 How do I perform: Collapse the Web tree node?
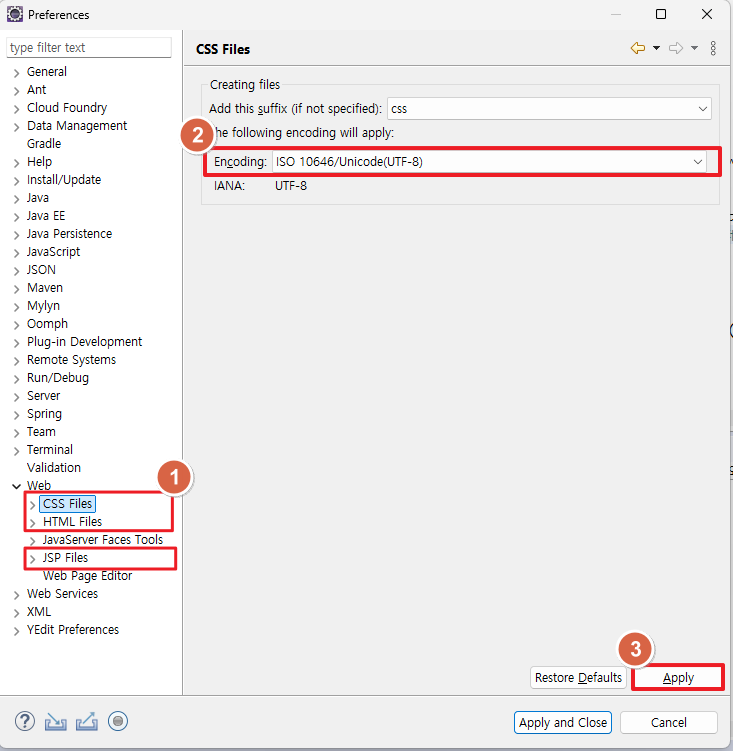click(x=16, y=486)
